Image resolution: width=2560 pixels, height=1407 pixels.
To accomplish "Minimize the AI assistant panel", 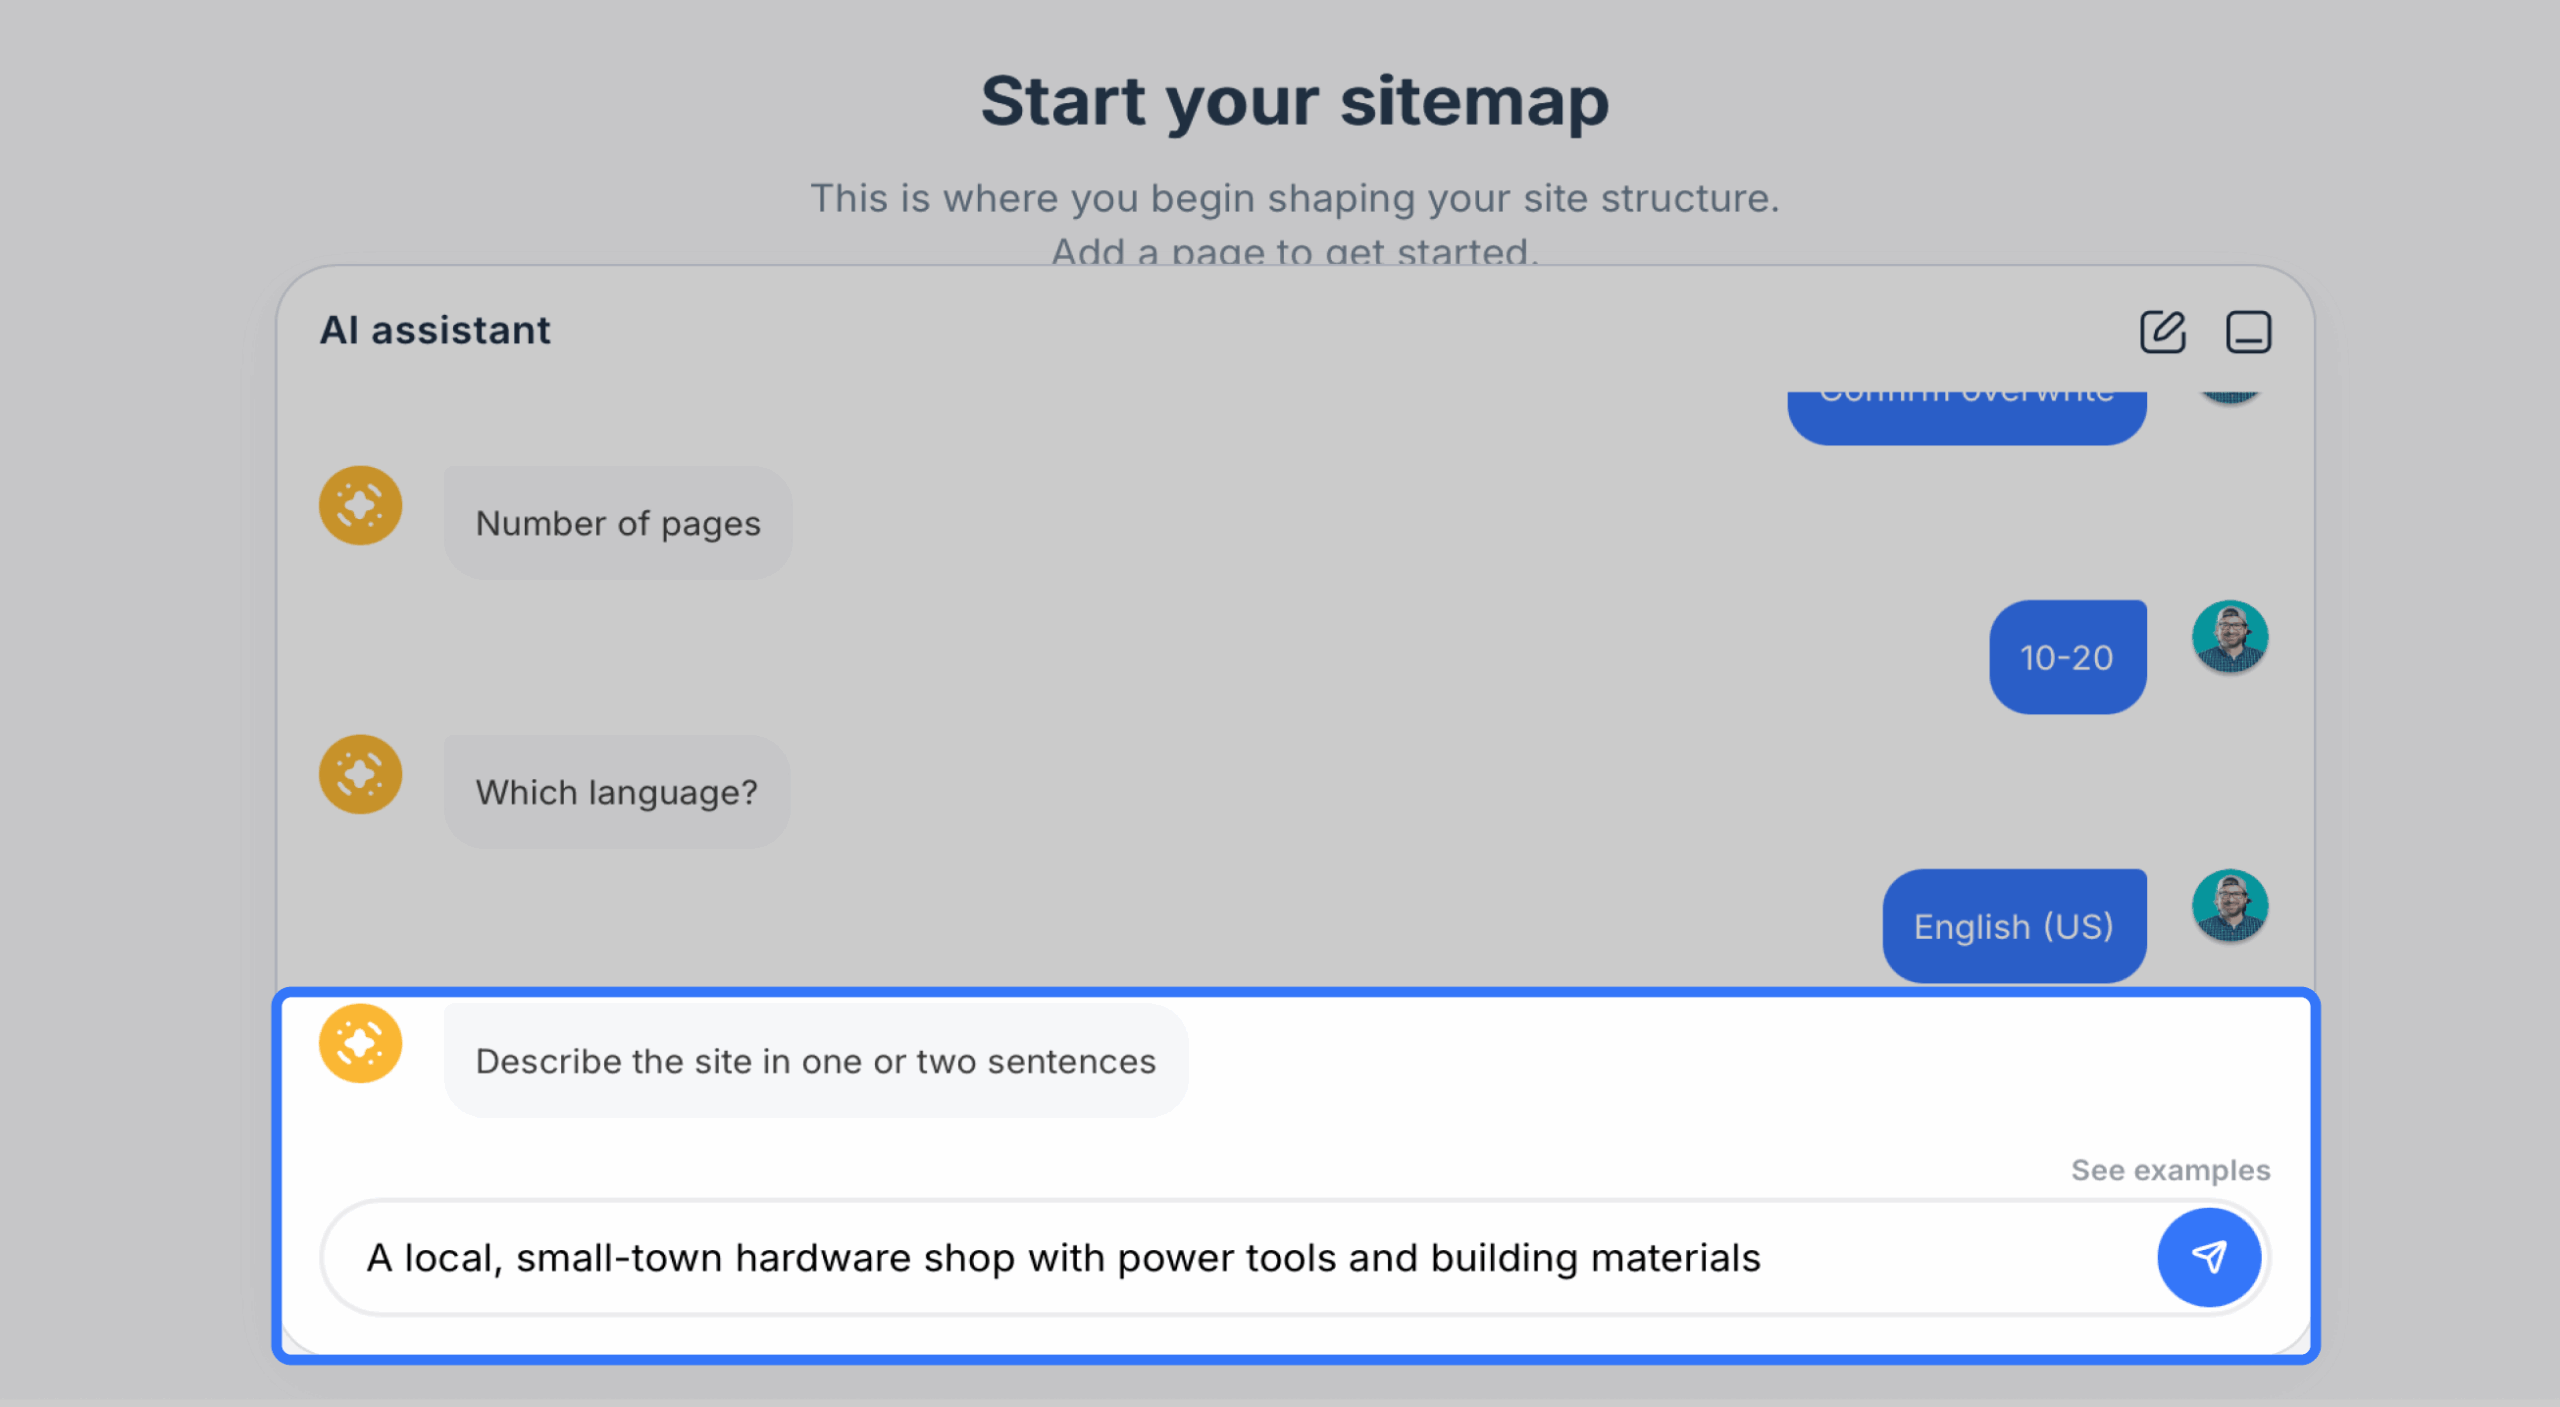I will [x=2248, y=331].
